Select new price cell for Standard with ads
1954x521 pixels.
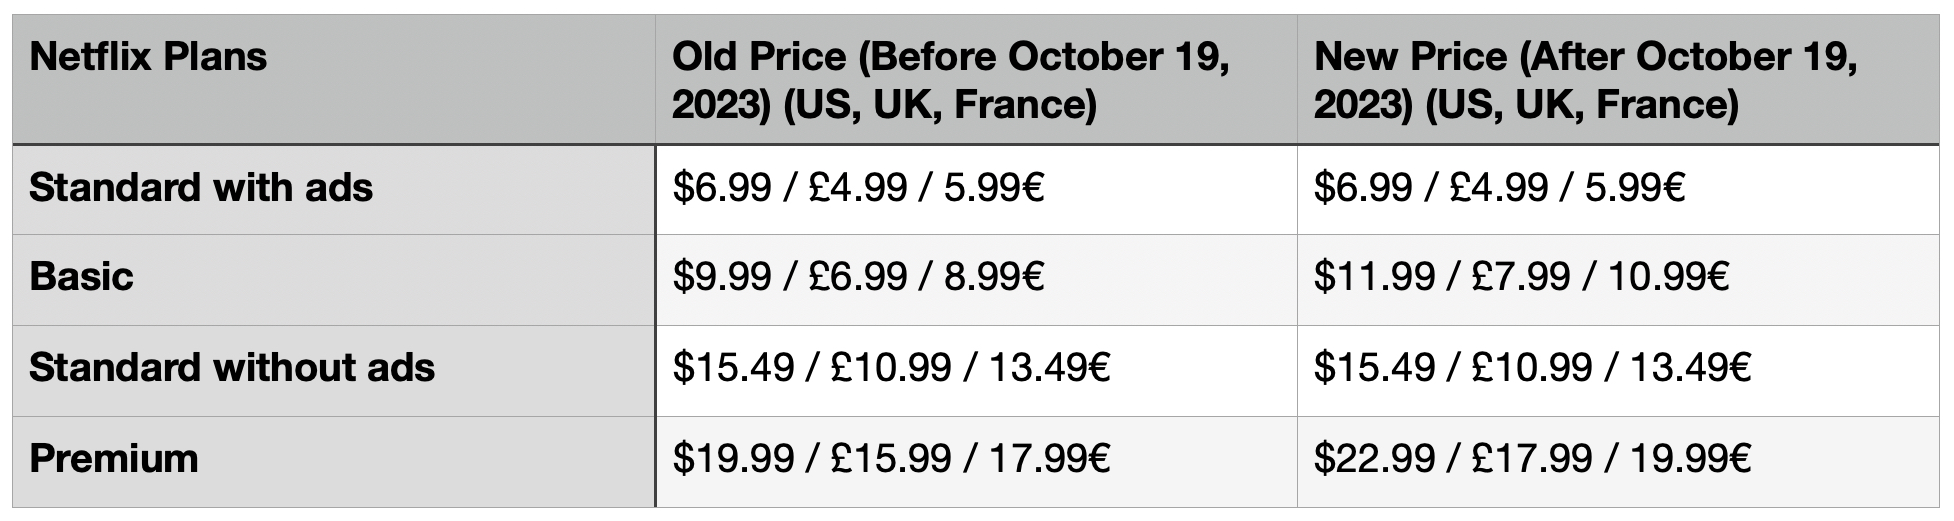coord(1499,188)
